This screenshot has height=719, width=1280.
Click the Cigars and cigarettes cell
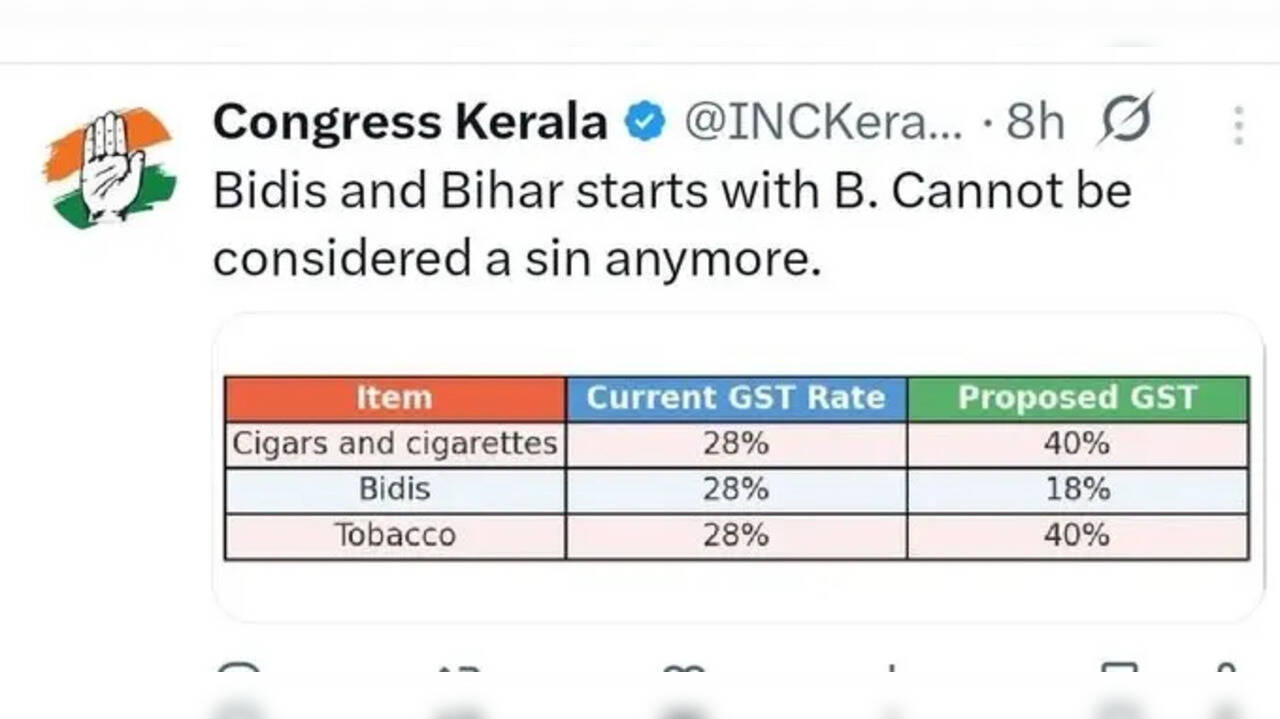pos(395,444)
